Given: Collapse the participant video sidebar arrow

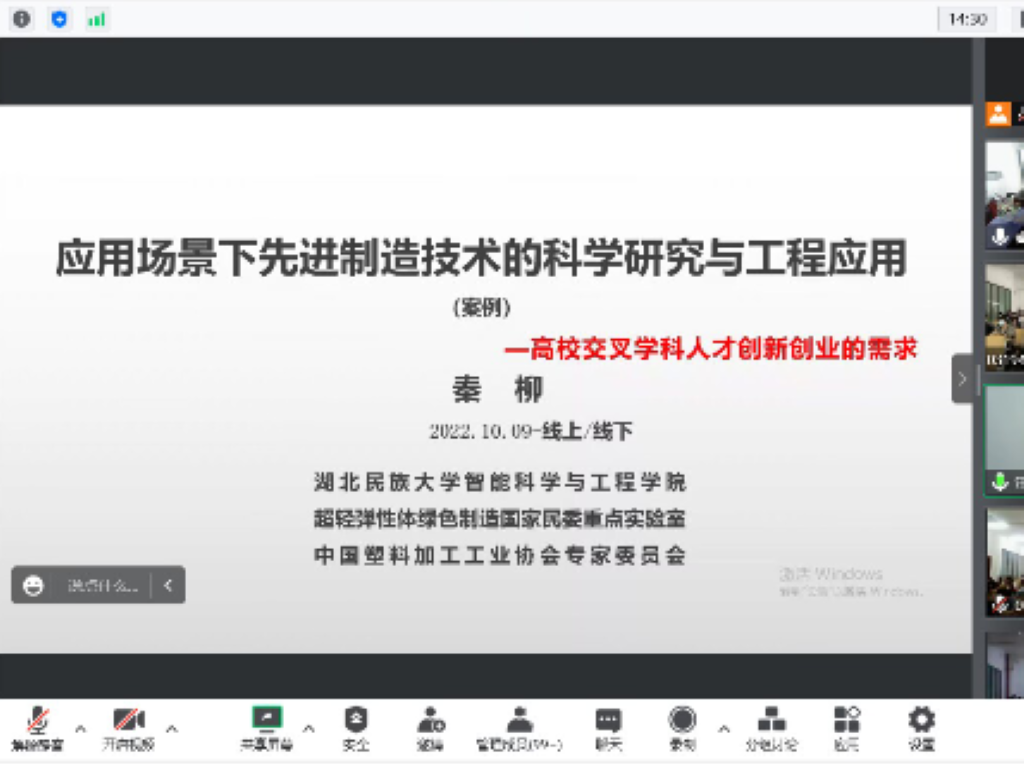Looking at the screenshot, I should (962, 379).
